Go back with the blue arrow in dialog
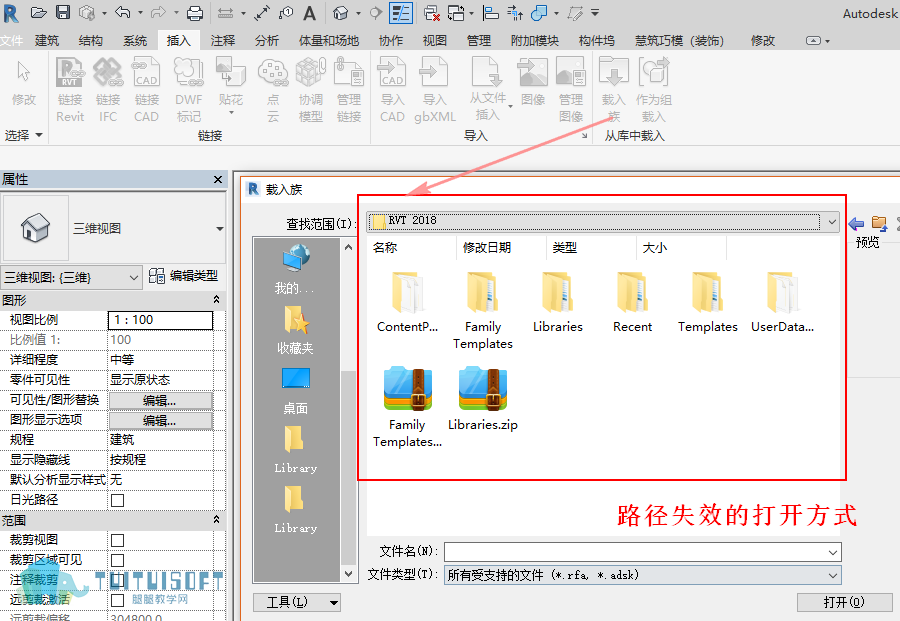 [x=856, y=223]
